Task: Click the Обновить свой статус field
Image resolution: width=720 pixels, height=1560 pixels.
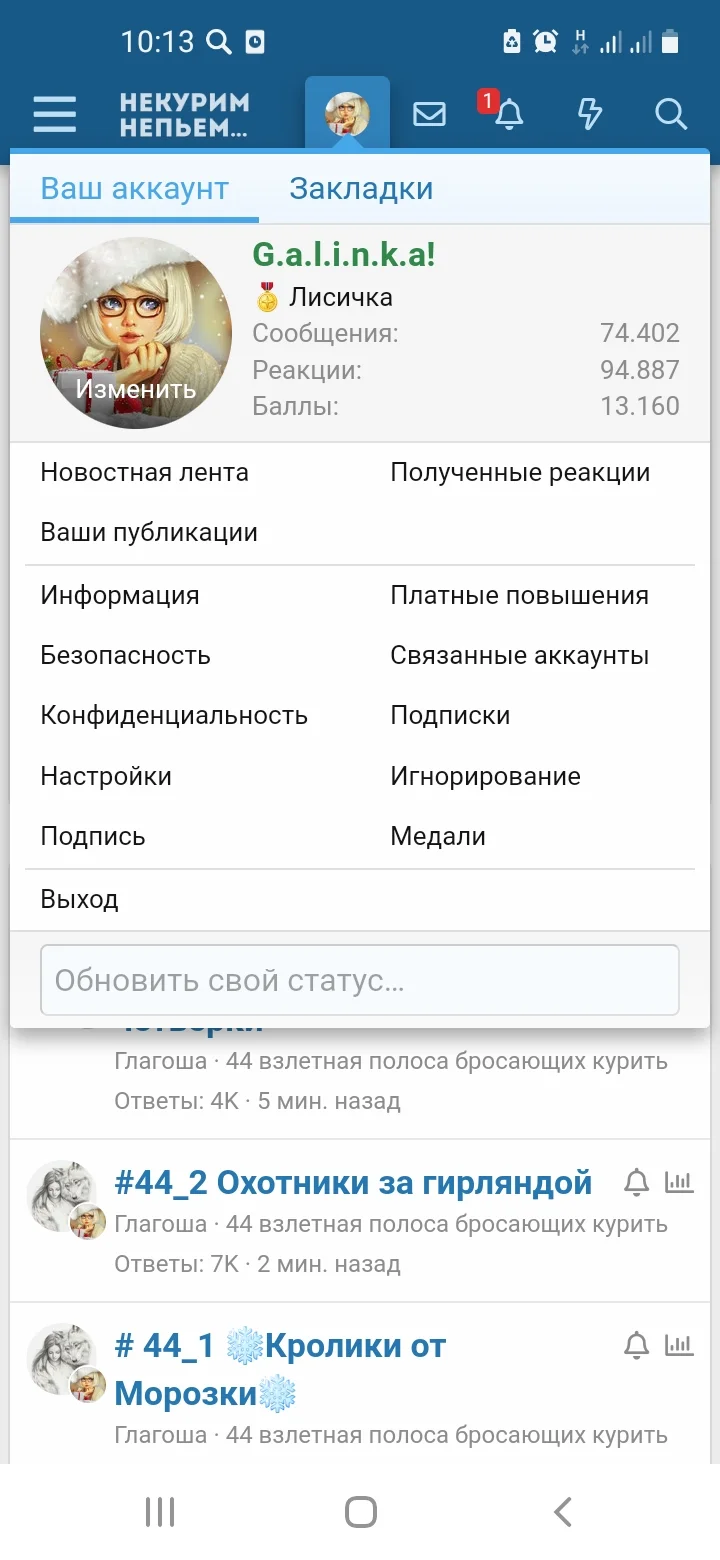Action: pos(360,979)
